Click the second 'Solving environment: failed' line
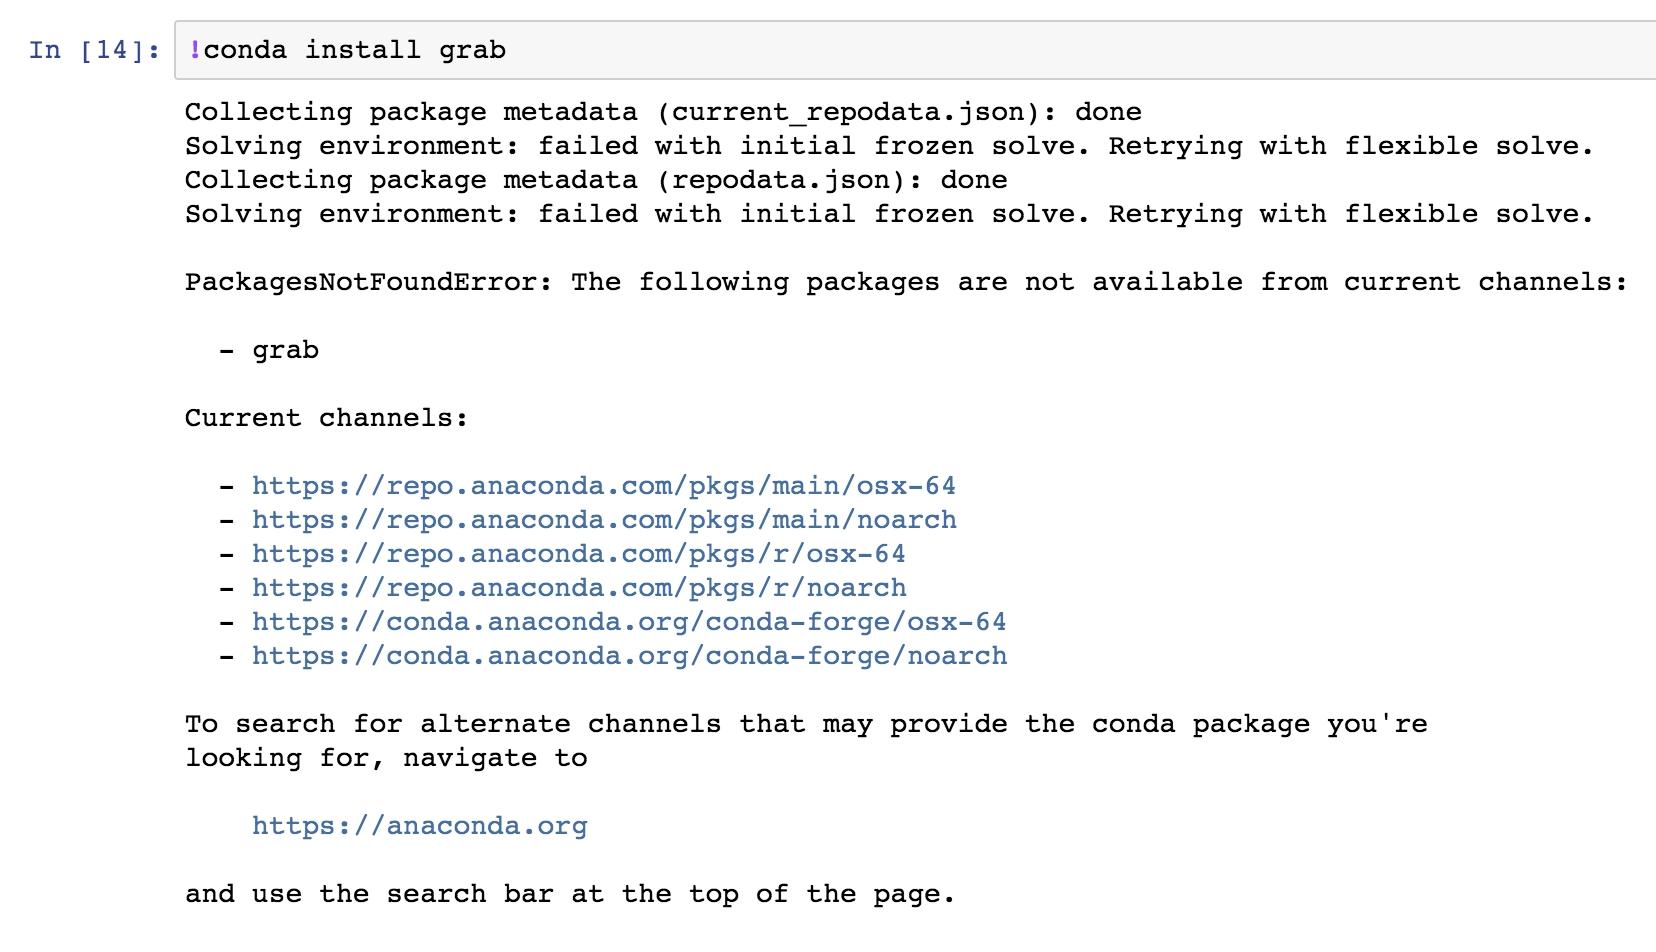This screenshot has width=1656, height=952. [x=889, y=214]
